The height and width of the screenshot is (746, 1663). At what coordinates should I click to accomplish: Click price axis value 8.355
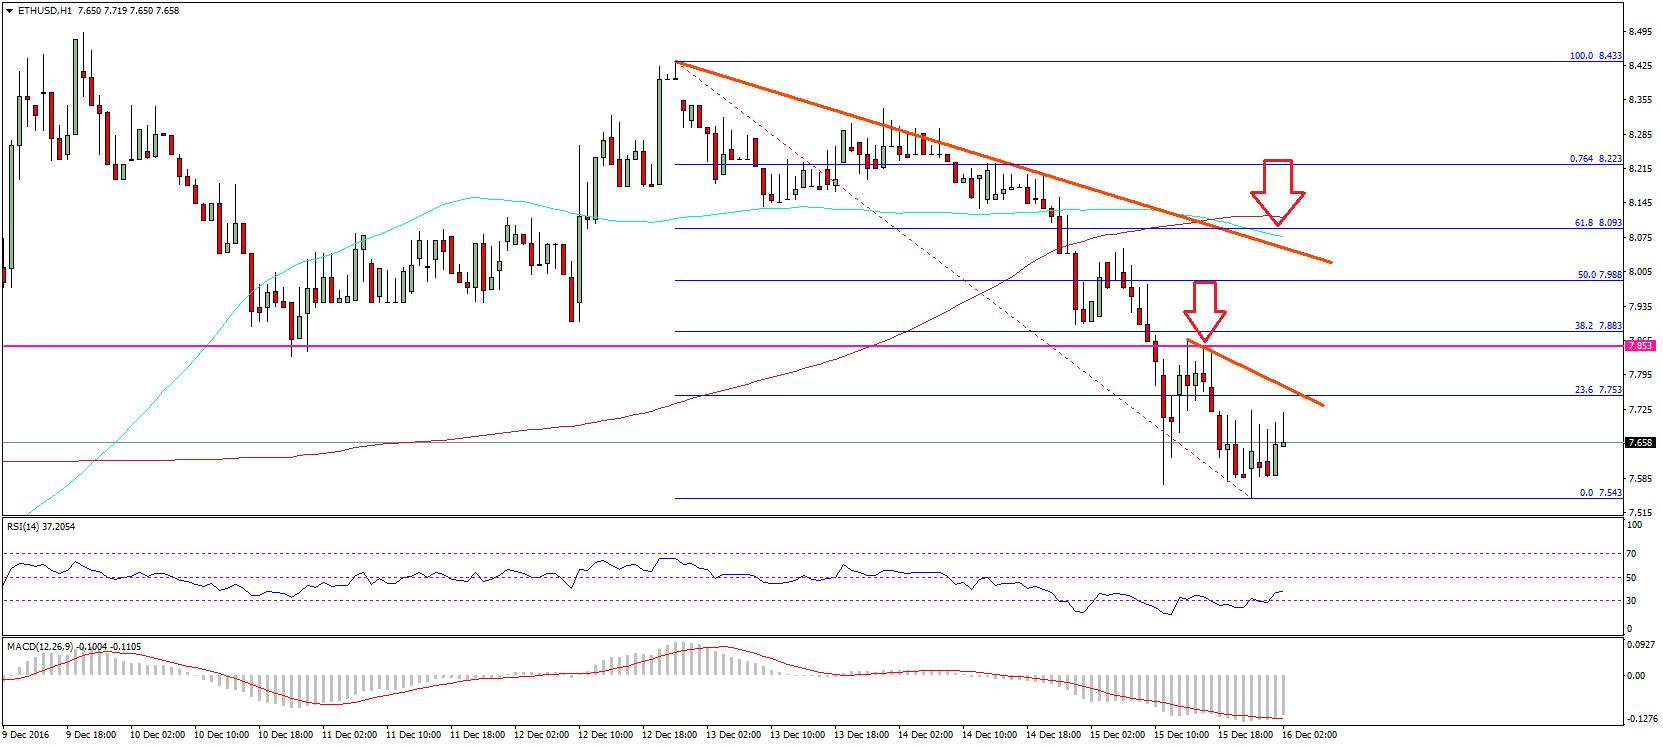tap(1640, 100)
